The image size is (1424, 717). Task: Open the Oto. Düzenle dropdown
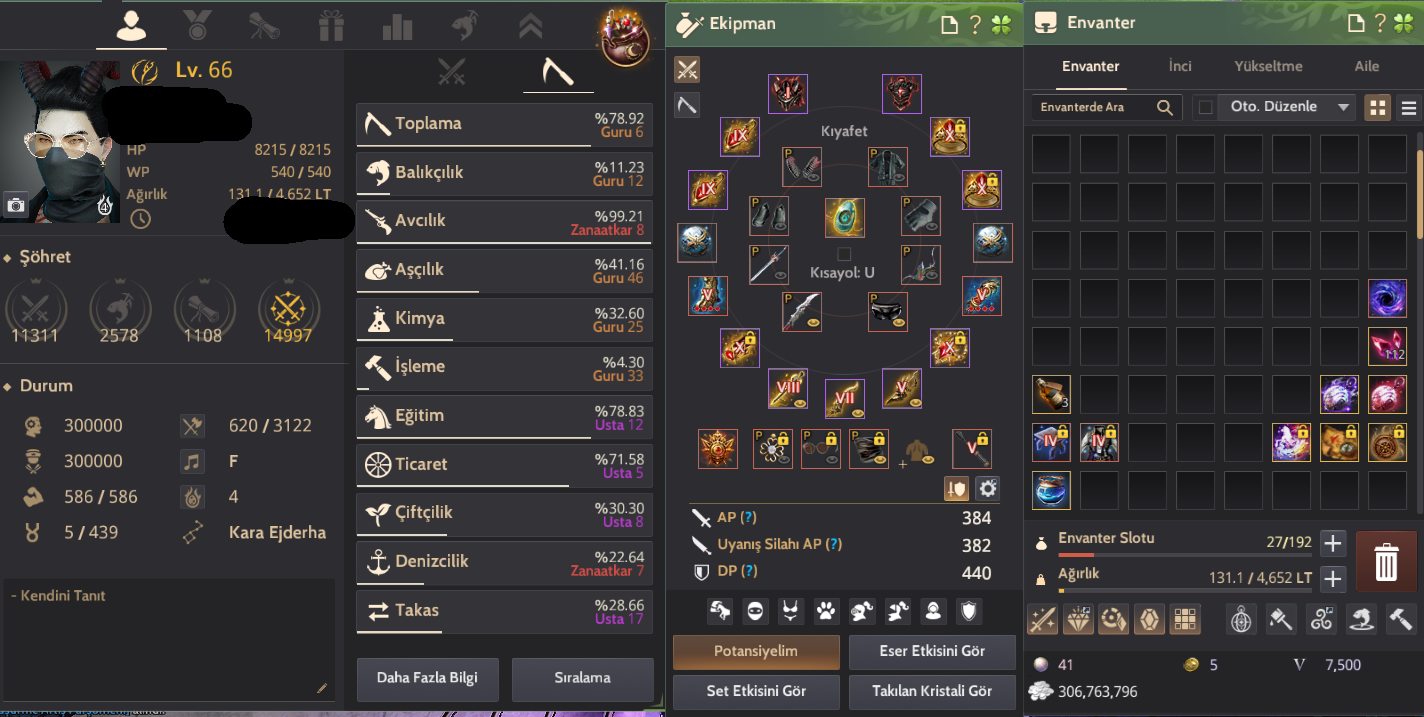1285,107
